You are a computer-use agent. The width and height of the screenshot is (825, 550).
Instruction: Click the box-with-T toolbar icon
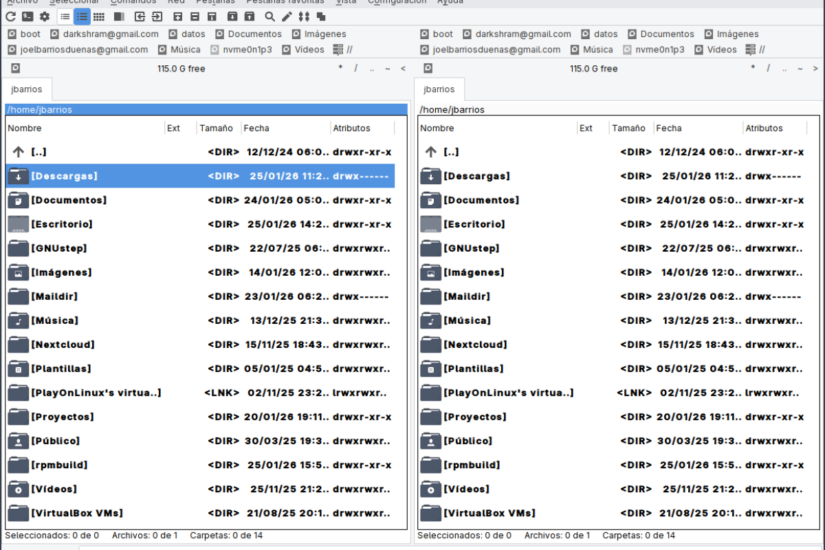[212, 17]
